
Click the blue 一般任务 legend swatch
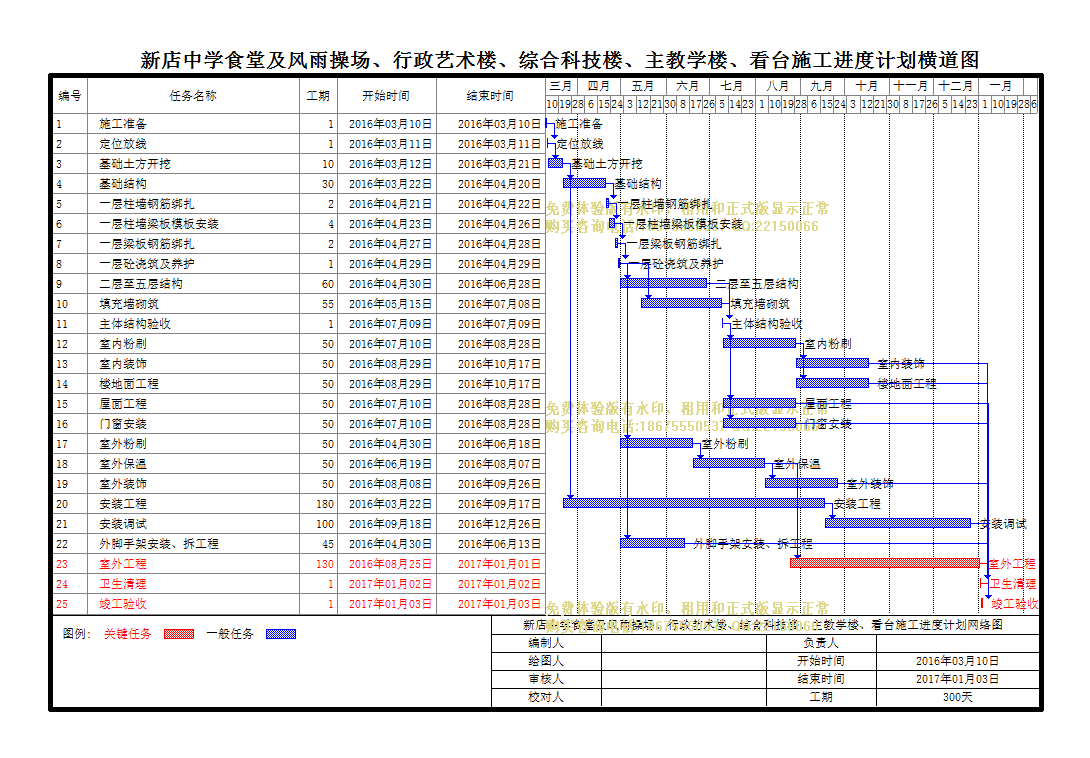tap(281, 634)
